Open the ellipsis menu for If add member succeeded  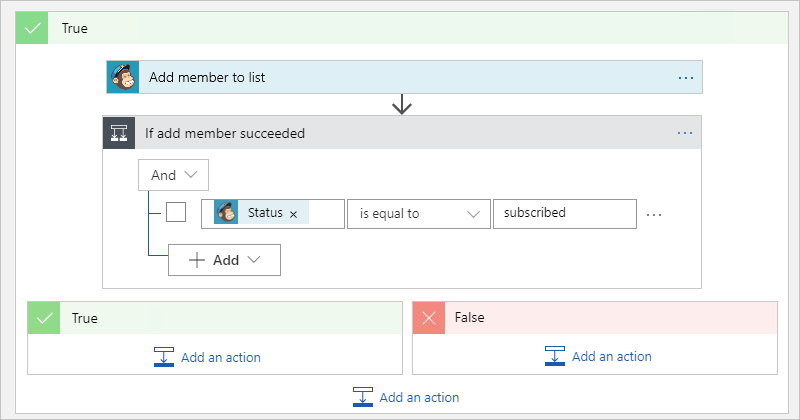coord(685,133)
